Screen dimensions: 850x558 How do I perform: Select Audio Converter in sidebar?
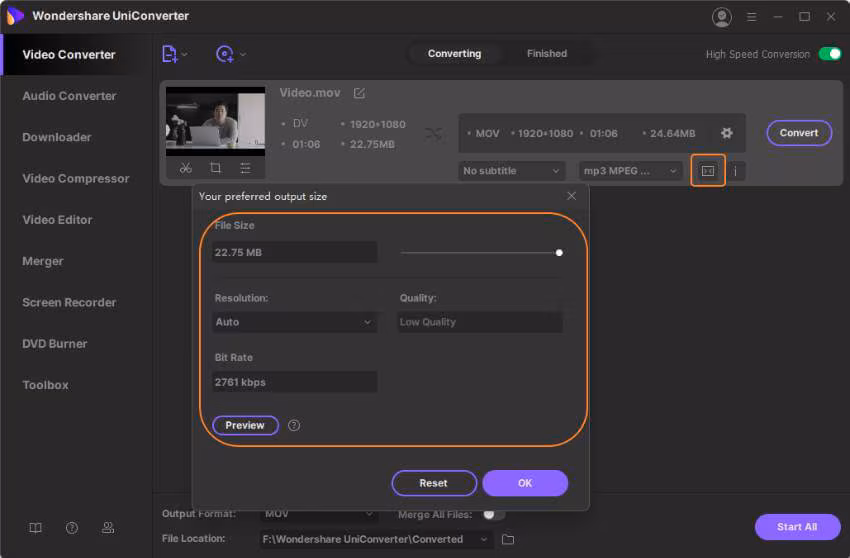pyautogui.click(x=69, y=96)
